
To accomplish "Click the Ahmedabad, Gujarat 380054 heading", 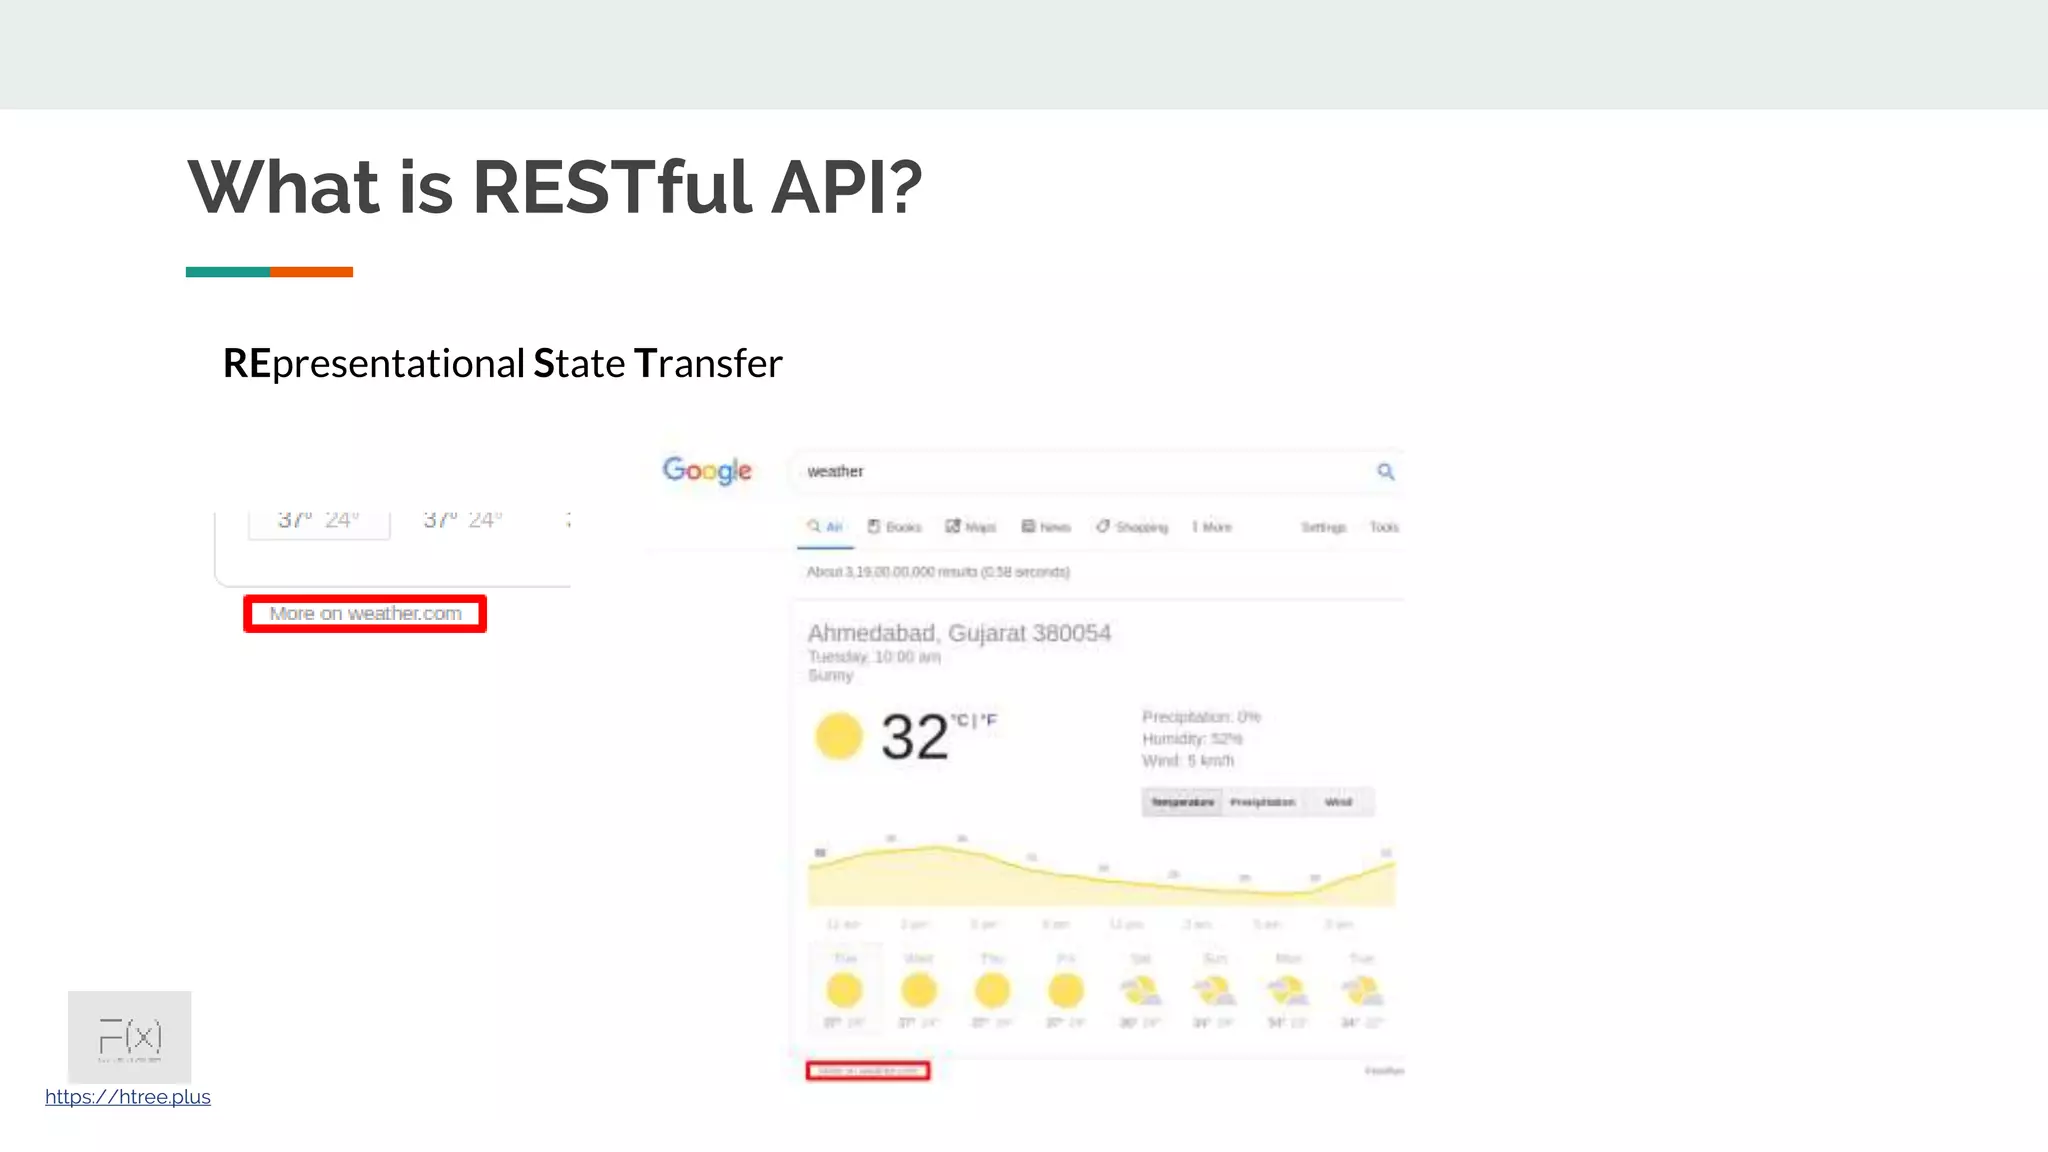I will 959,633.
